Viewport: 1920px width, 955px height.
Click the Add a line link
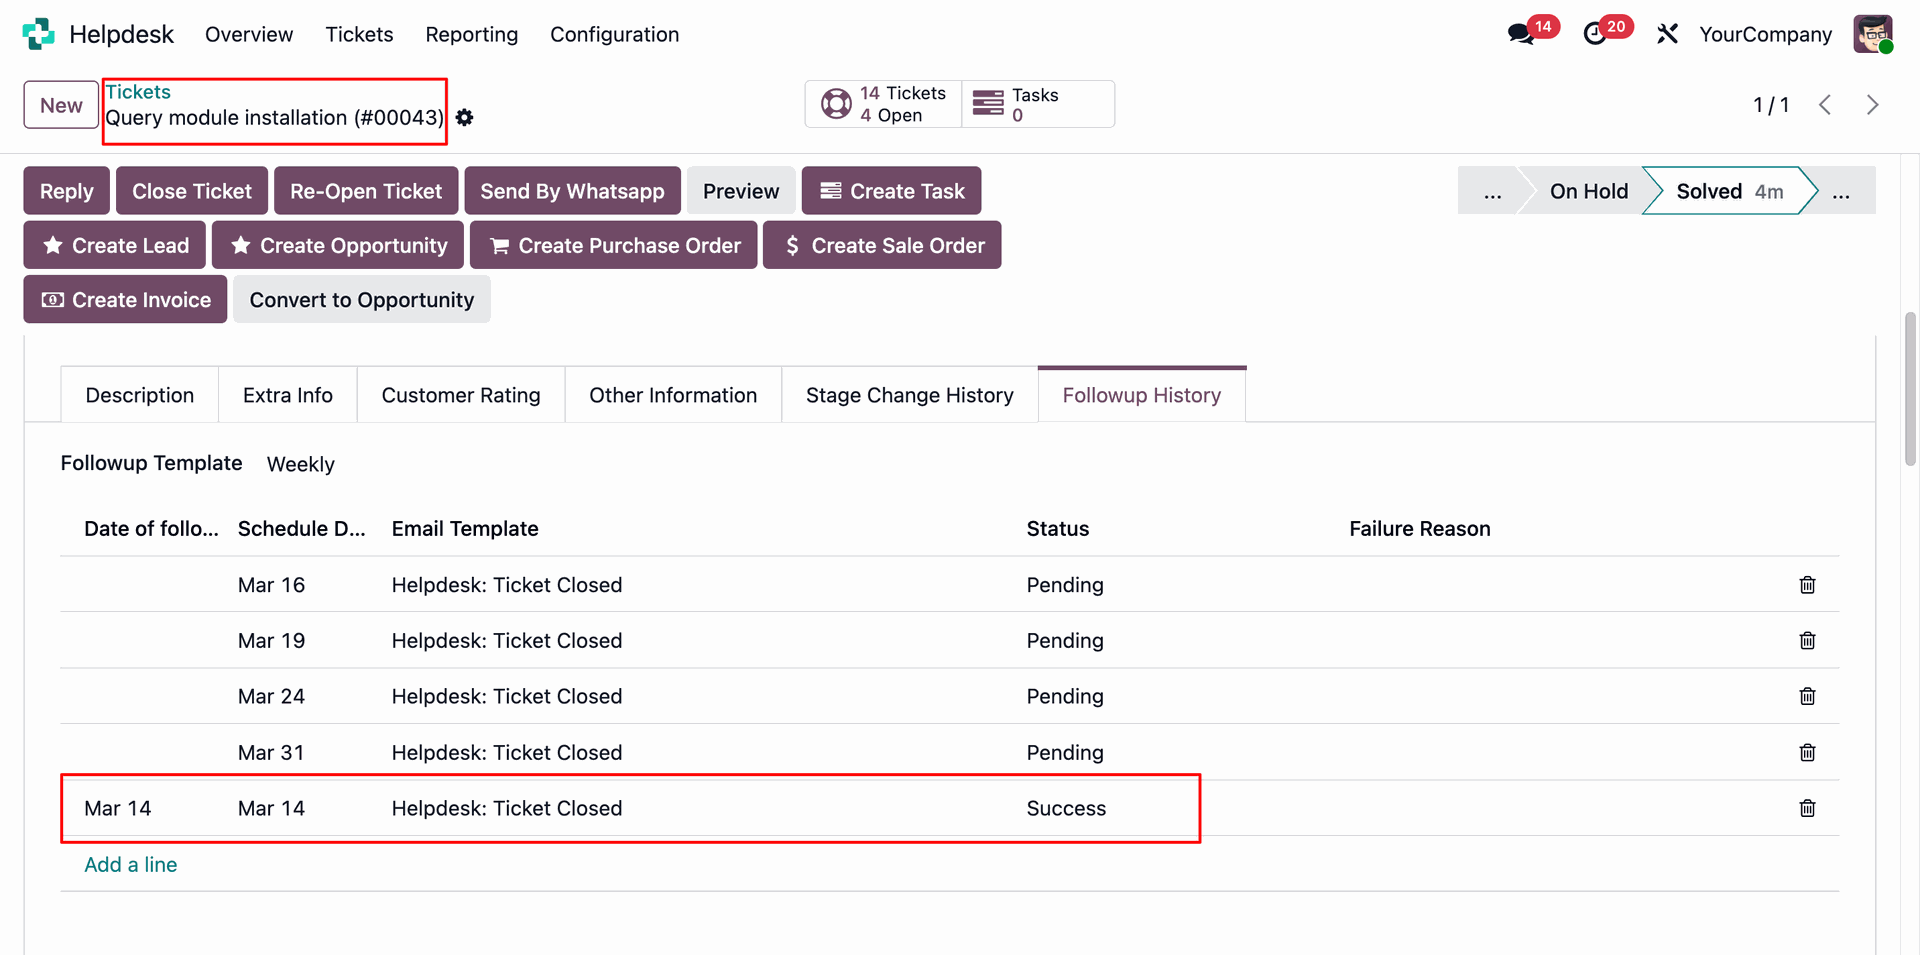[131, 865]
